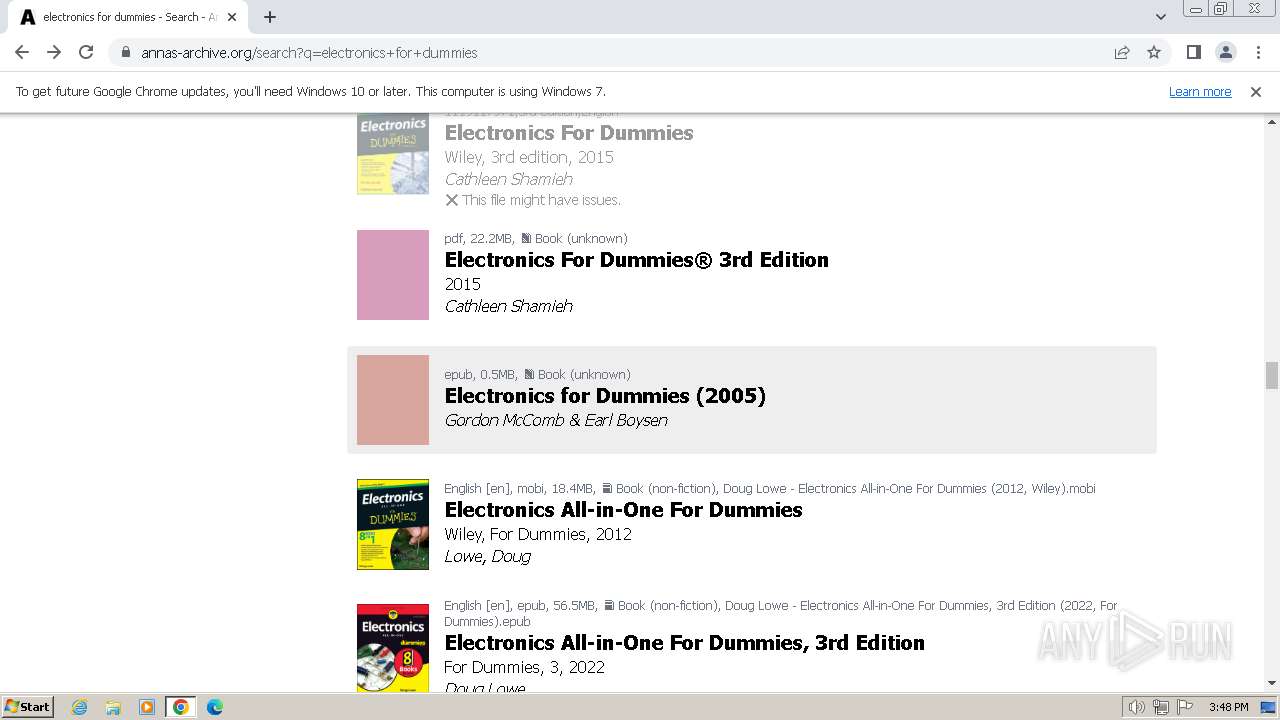Share this page icon in address bar
The width and height of the screenshot is (1280, 720).
1122,52
